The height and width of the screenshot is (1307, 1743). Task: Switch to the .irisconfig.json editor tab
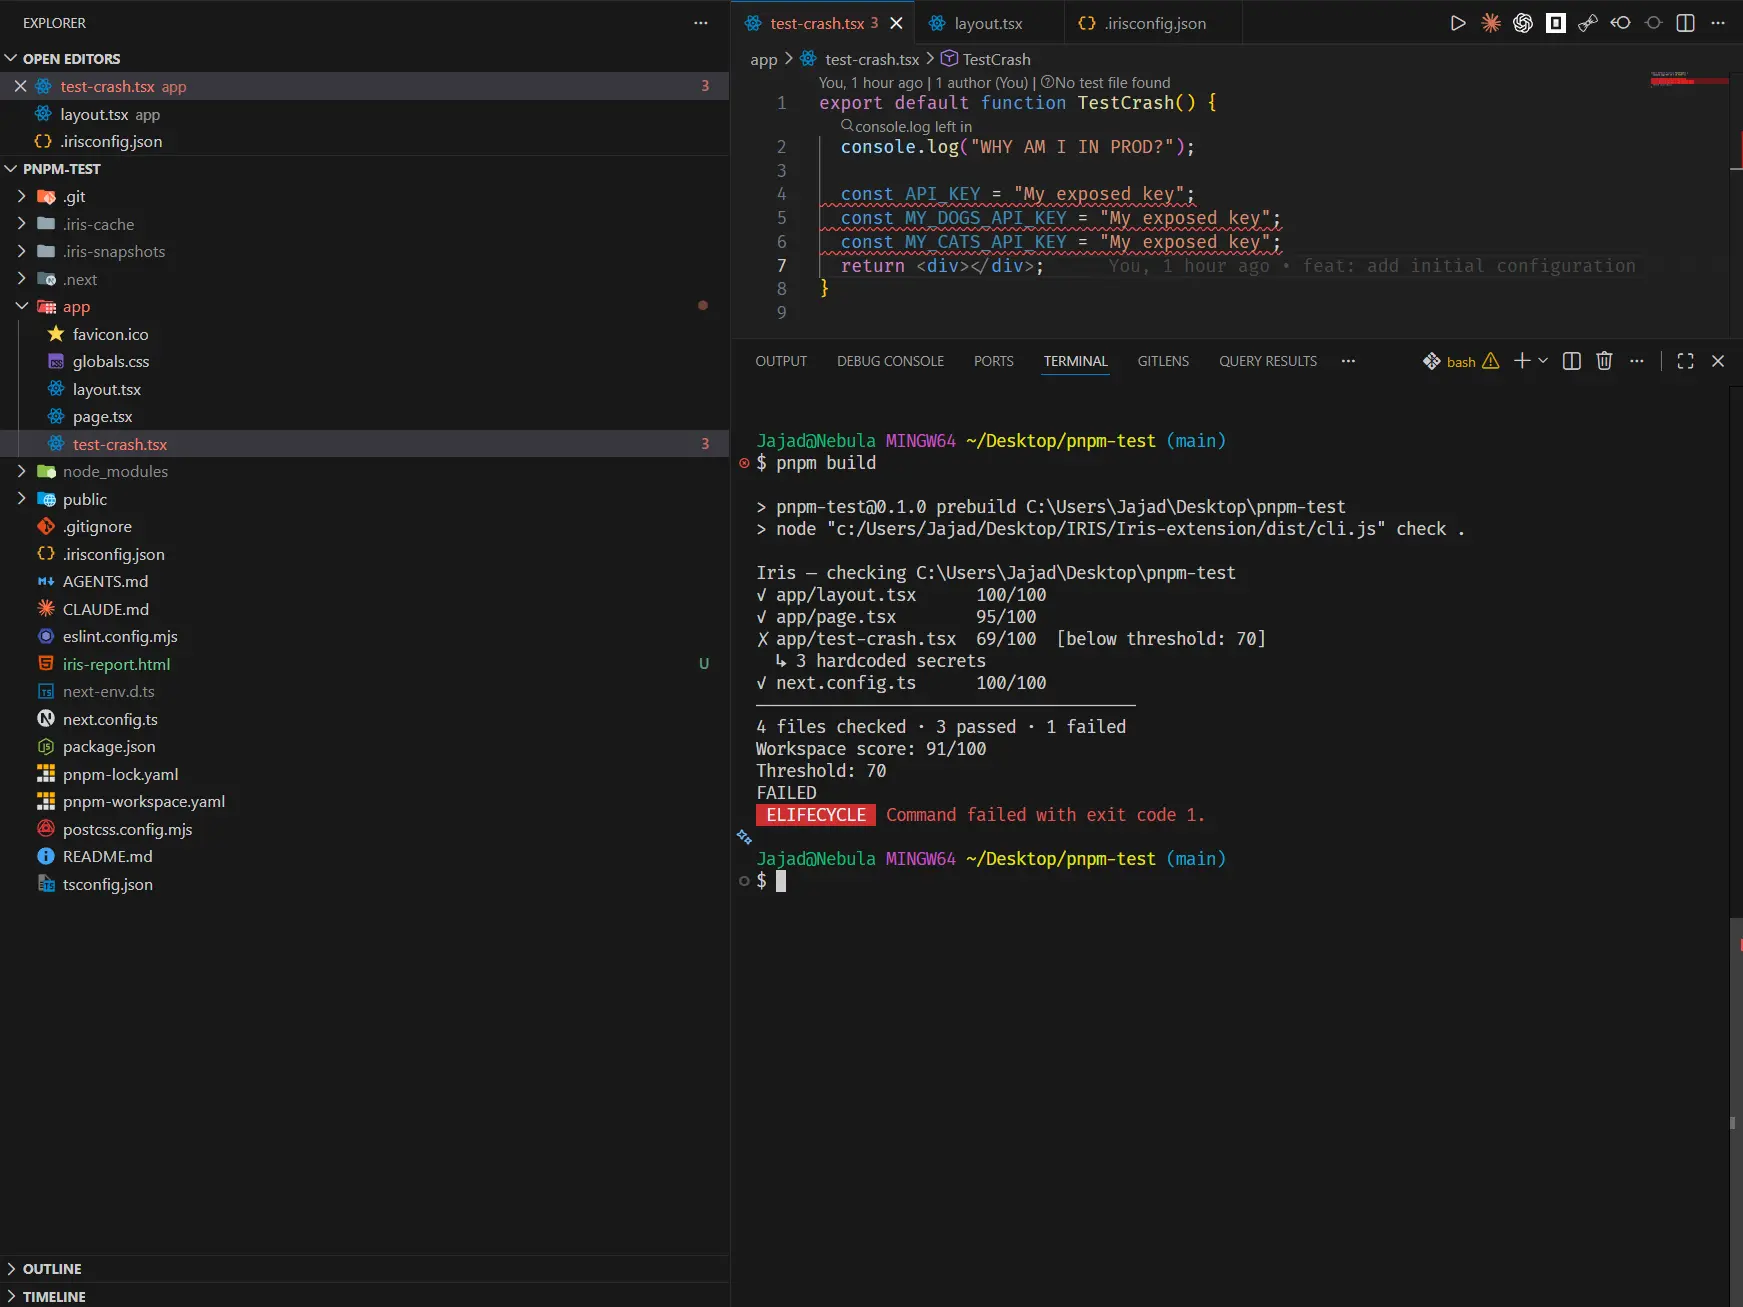point(1155,23)
